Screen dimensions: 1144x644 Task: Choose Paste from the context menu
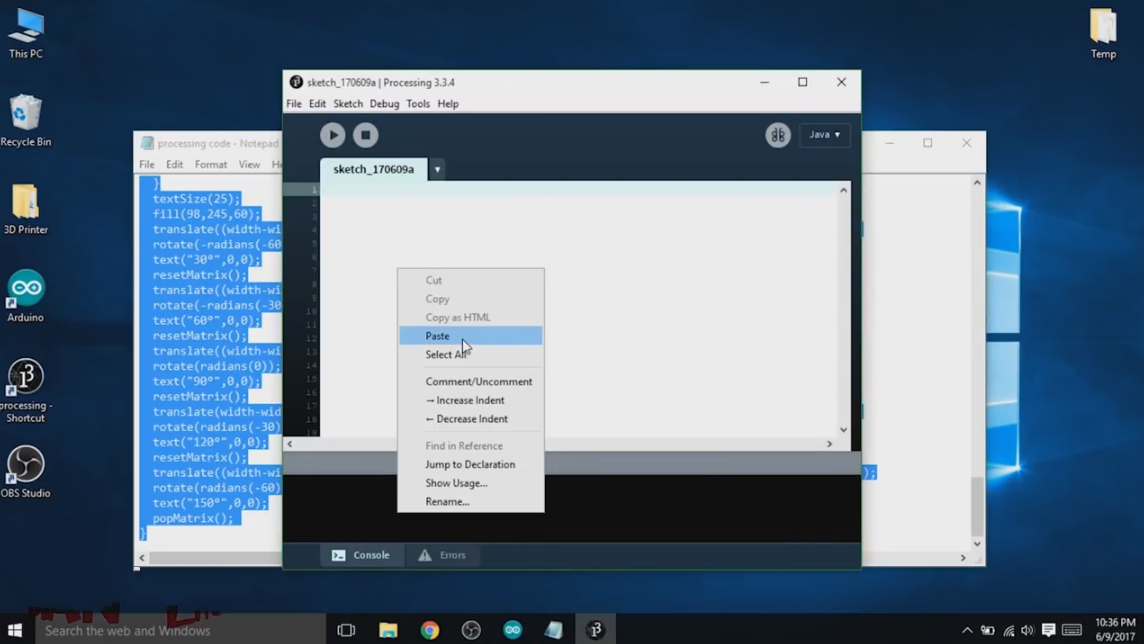coord(471,335)
